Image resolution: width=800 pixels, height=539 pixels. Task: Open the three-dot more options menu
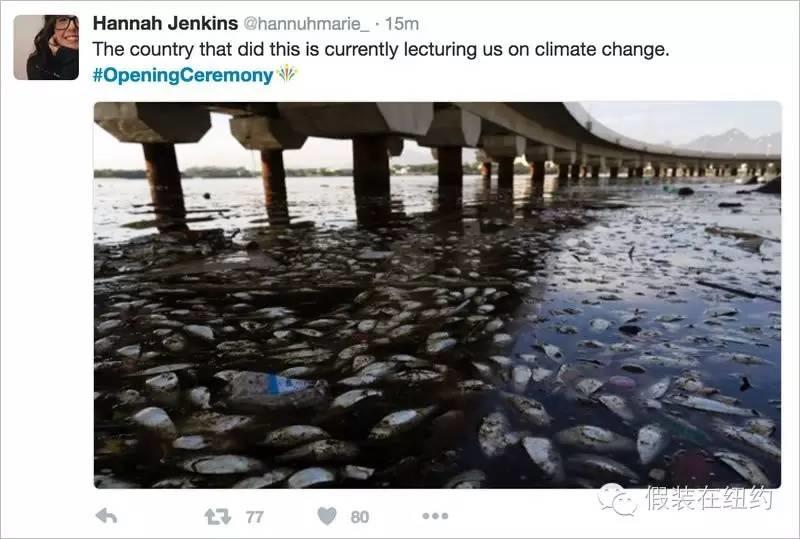434,516
